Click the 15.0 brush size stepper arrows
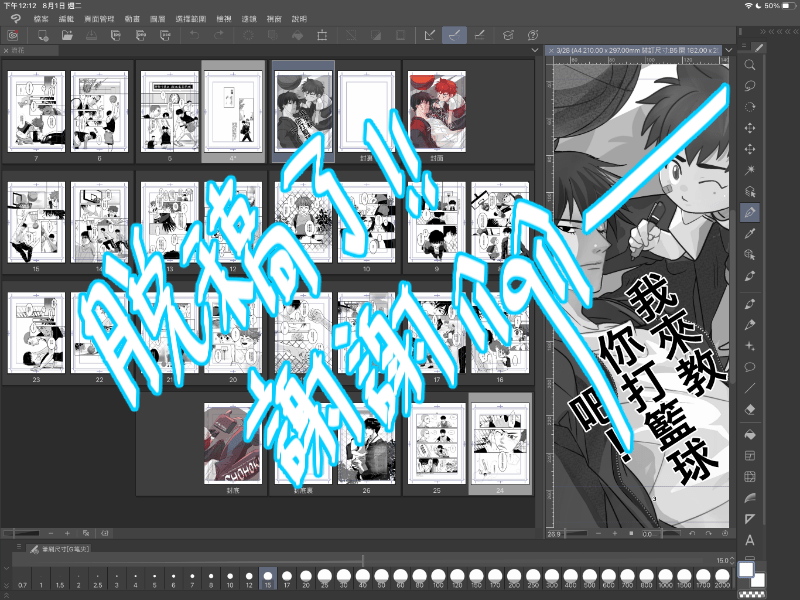The height and width of the screenshot is (600, 800). pos(733,560)
